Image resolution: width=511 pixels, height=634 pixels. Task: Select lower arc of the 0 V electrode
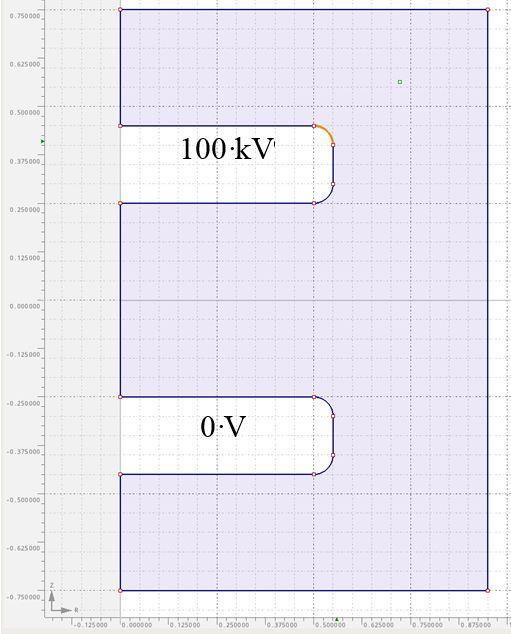point(327,468)
